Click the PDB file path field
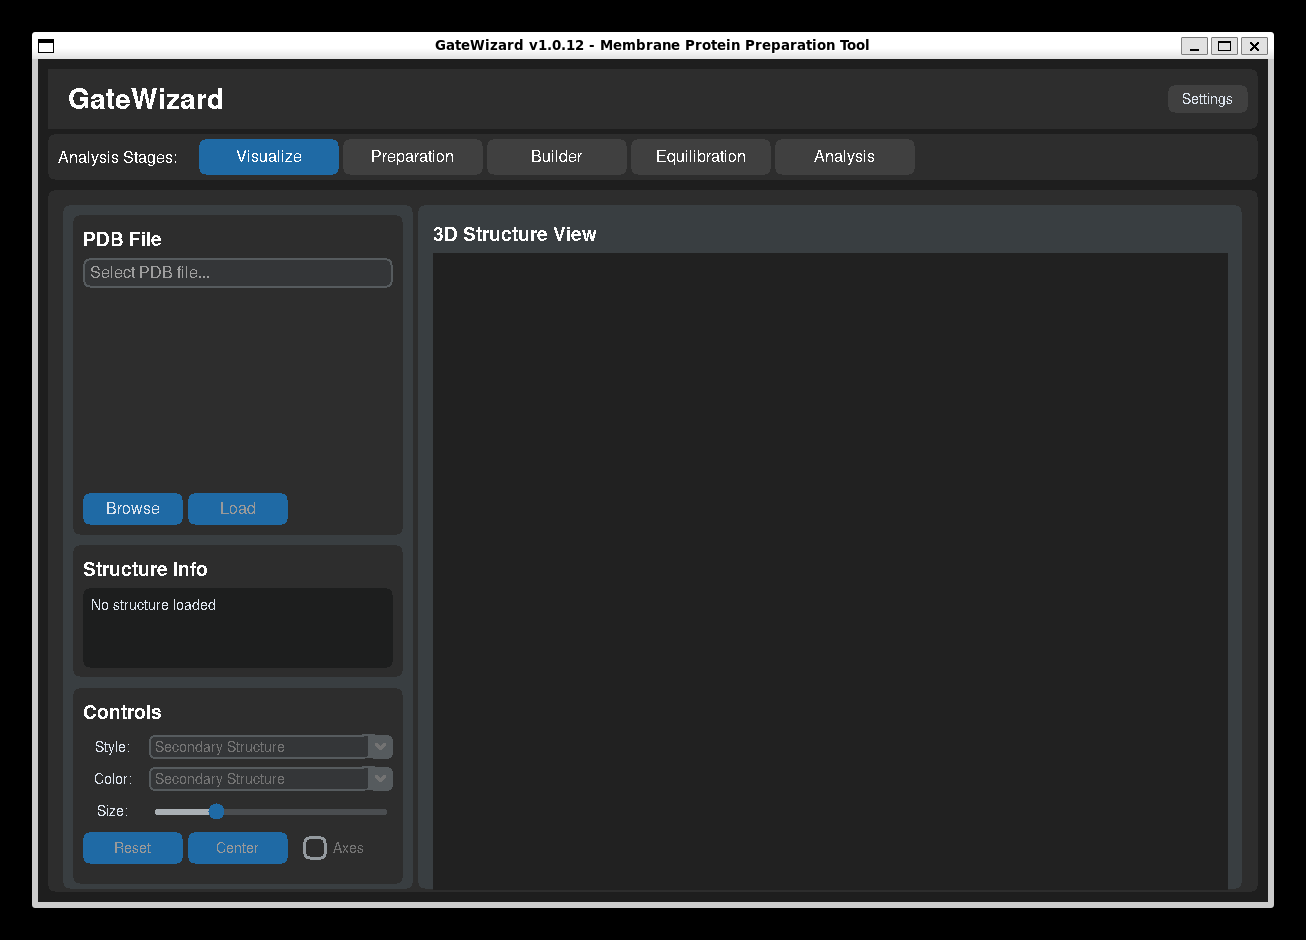 tap(237, 272)
